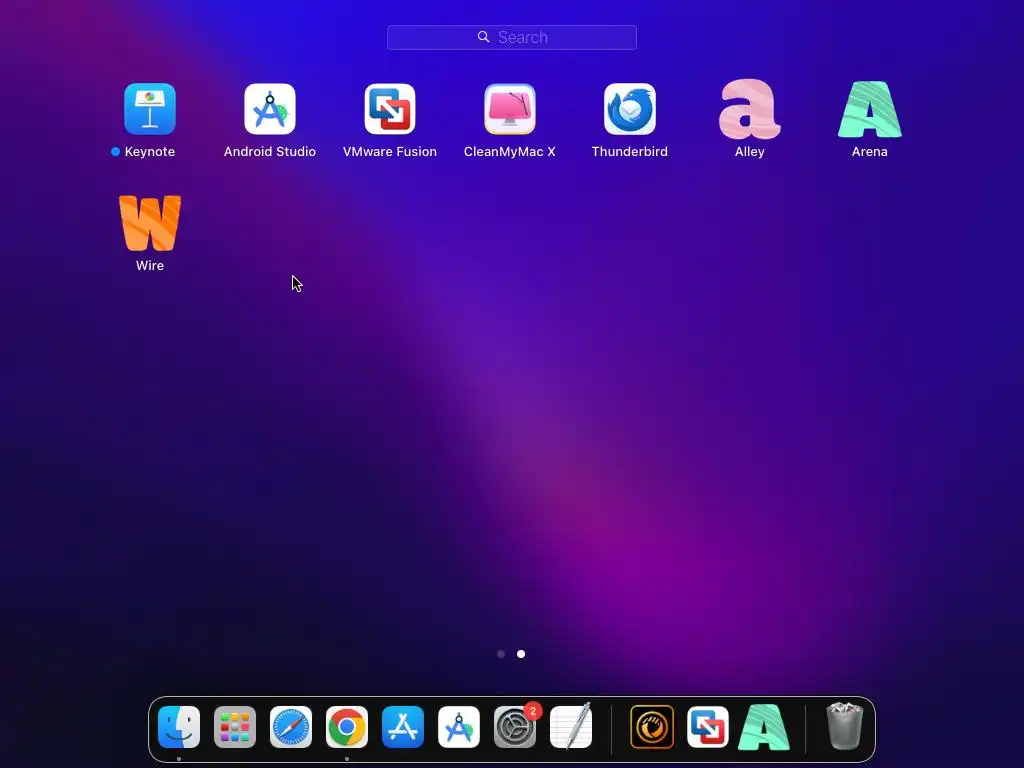Click the Launchpad Search field
Viewport: 1024px width, 768px height.
512,37
